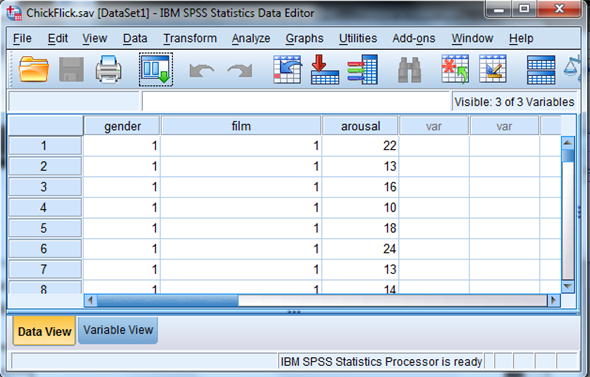This screenshot has height=377, width=590.
Task: Open the Graphs menu
Action: (304, 38)
